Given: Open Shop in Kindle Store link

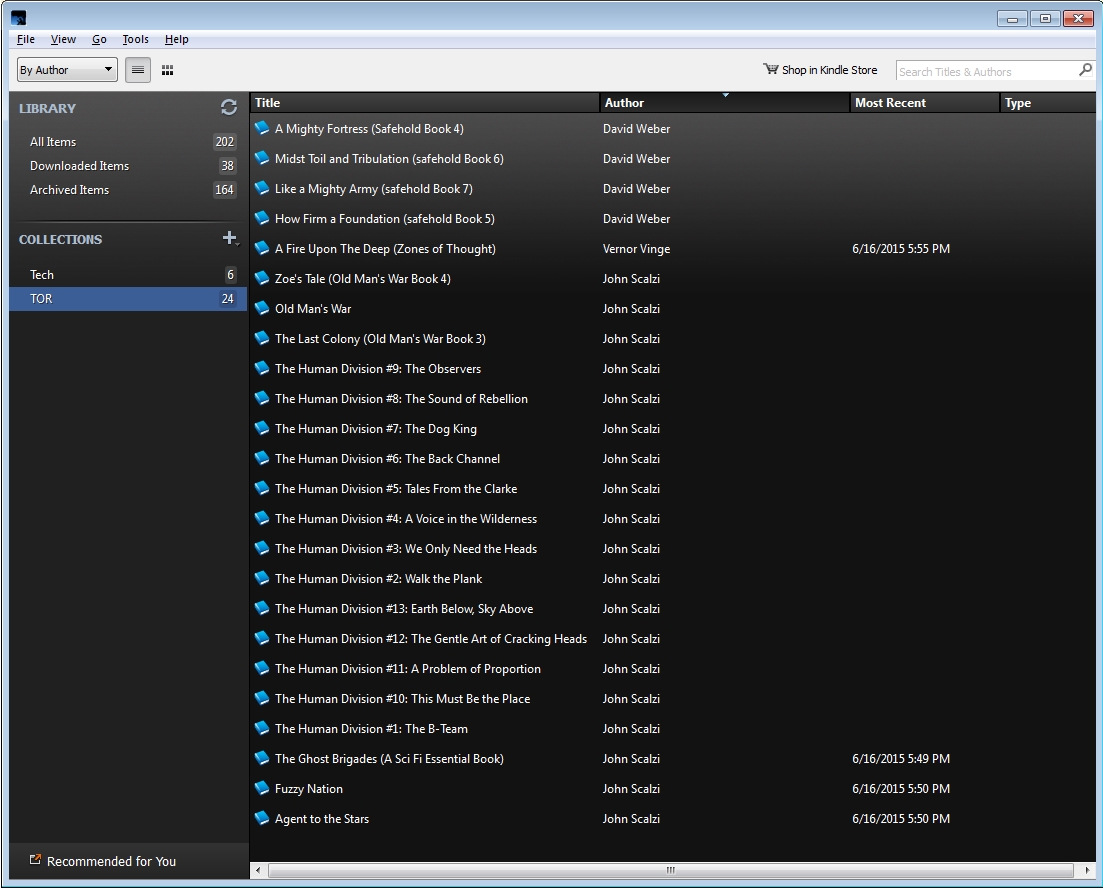Looking at the screenshot, I should point(829,70).
